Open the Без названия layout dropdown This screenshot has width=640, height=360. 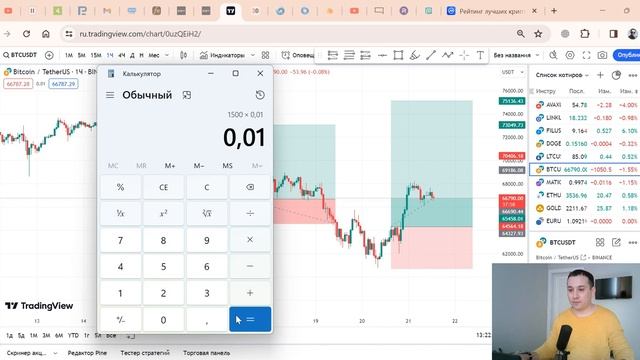[x=516, y=55]
